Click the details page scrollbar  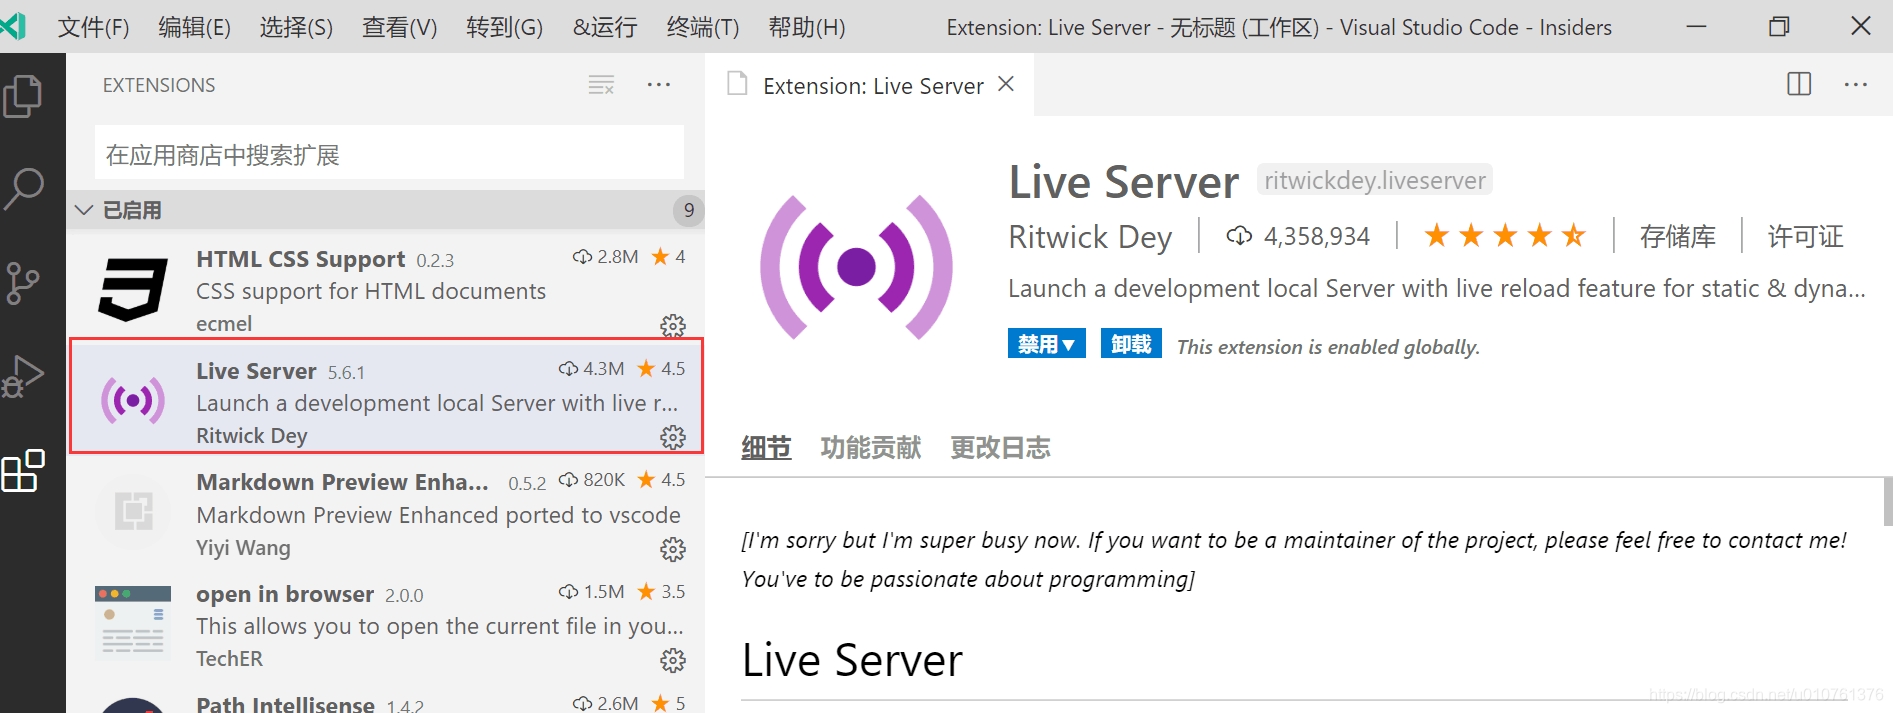(x=1887, y=501)
